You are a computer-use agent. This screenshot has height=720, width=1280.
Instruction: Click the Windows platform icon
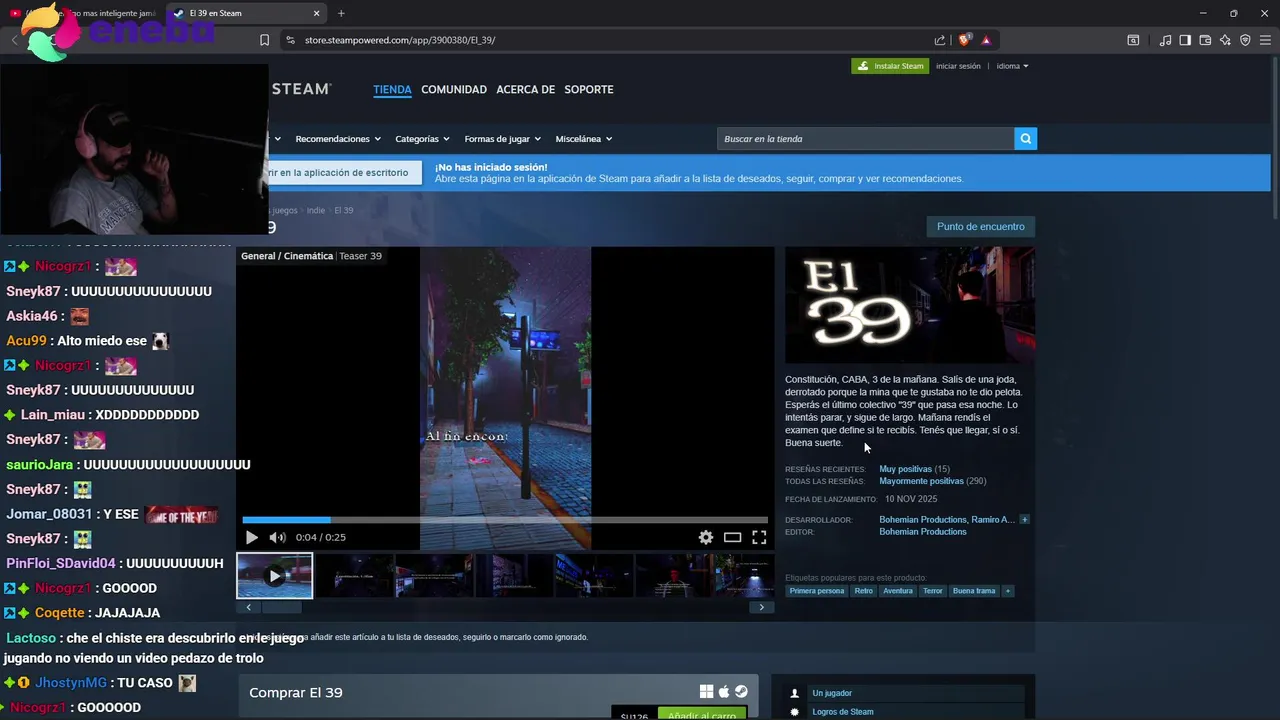click(x=706, y=692)
